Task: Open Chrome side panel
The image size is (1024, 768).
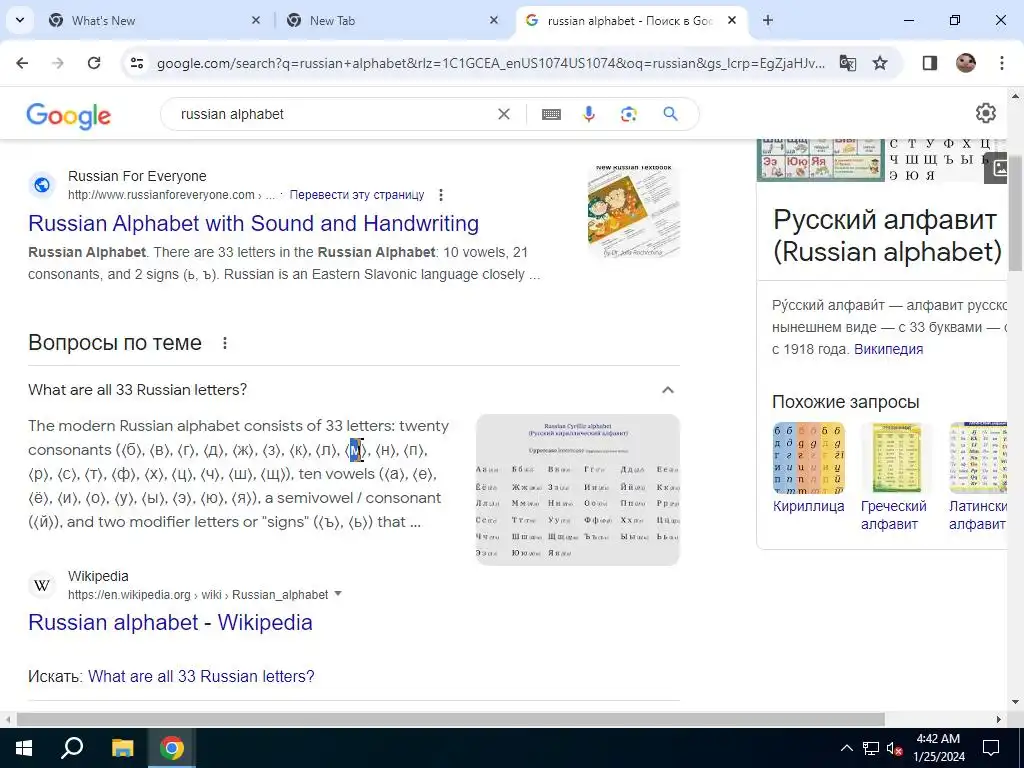Action: (930, 63)
